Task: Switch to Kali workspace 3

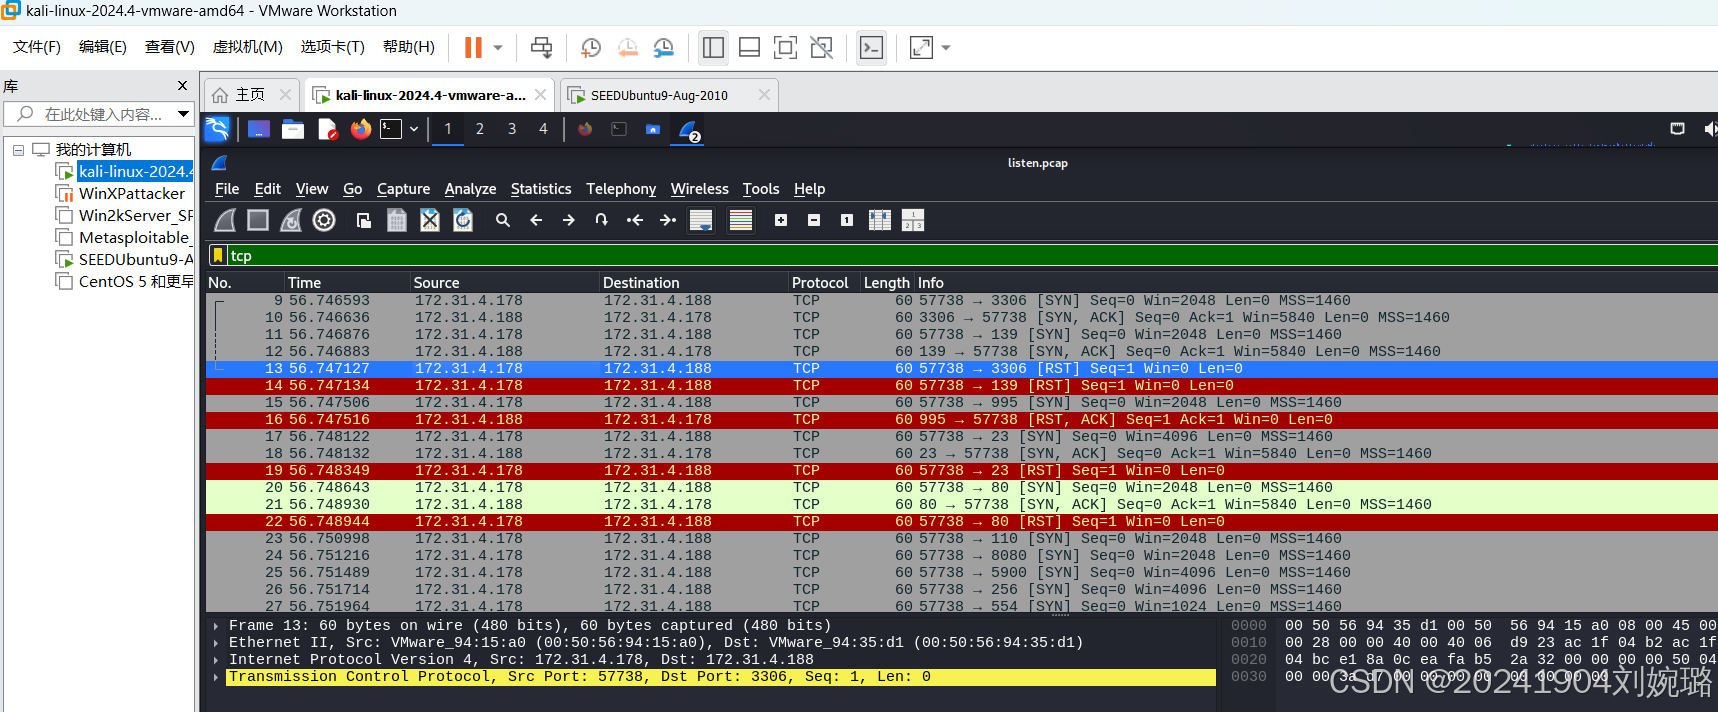Action: click(512, 129)
